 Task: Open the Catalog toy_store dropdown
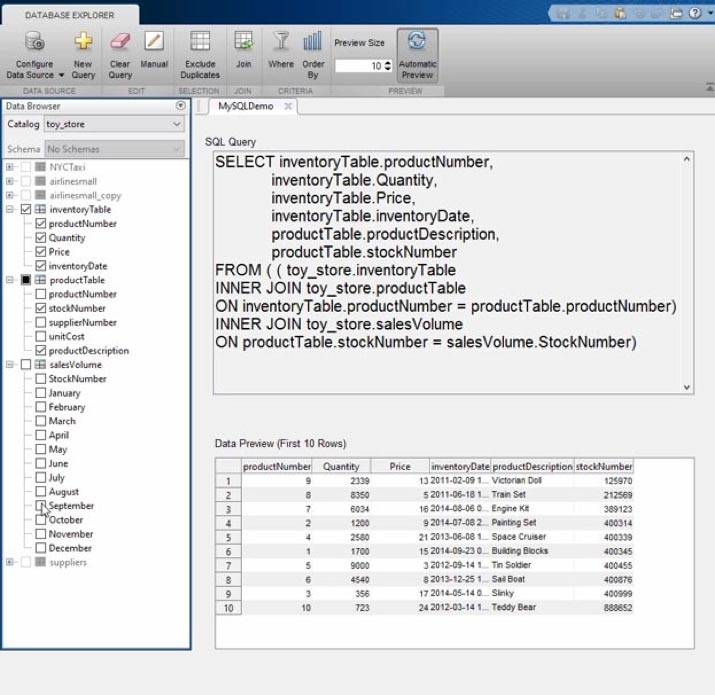[x=114, y=125]
